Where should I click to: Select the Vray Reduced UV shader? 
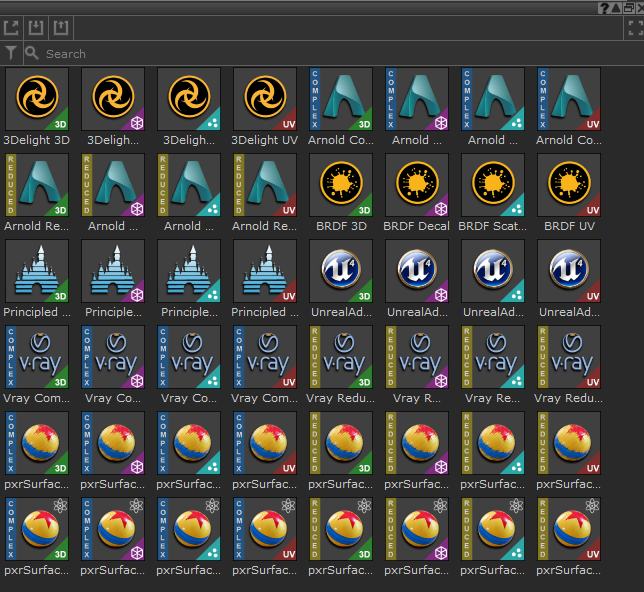point(569,357)
